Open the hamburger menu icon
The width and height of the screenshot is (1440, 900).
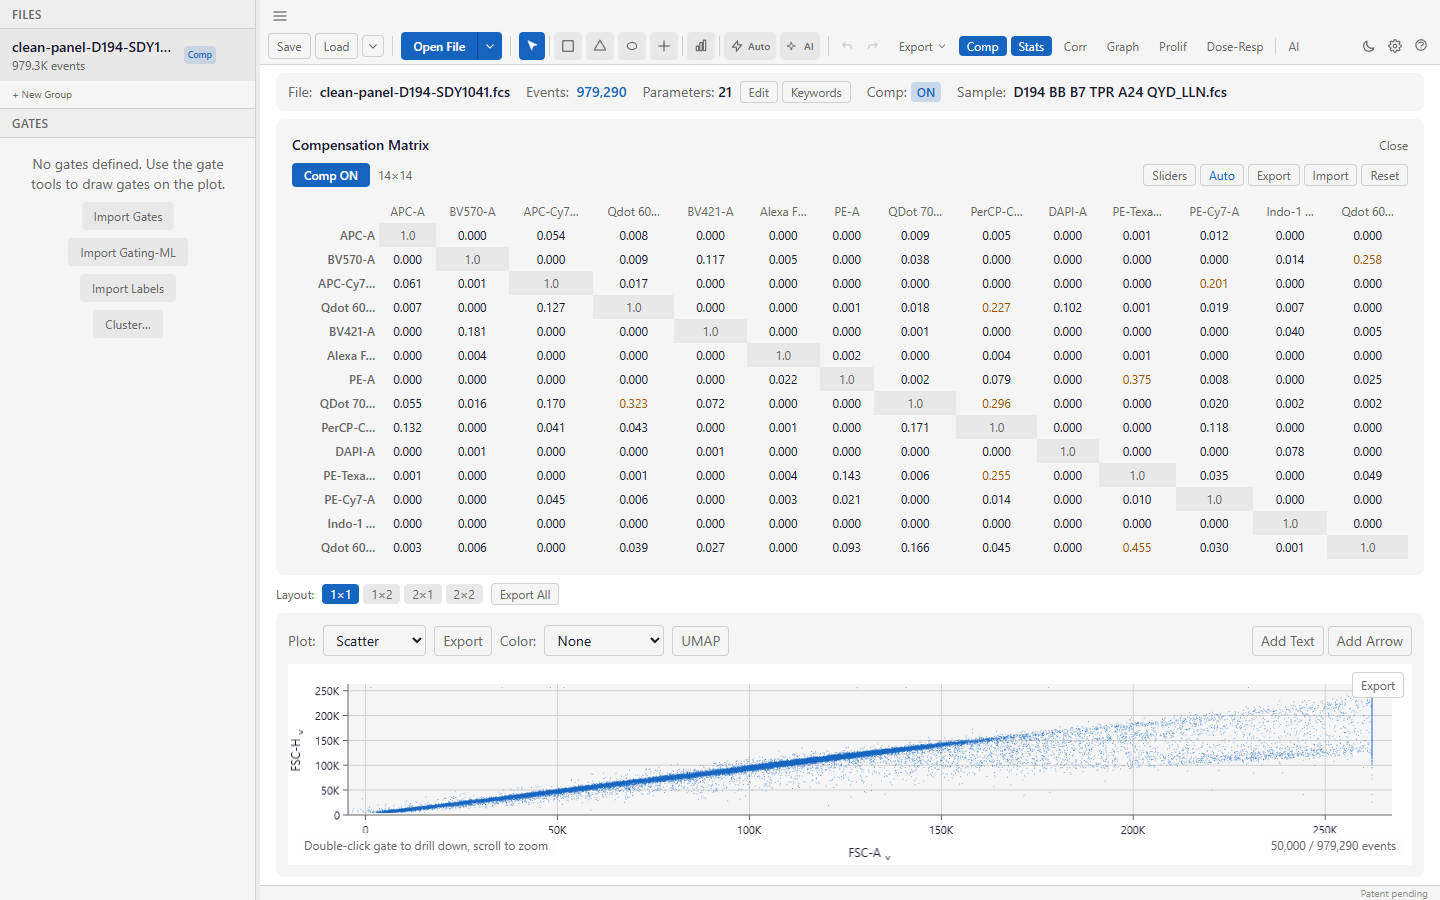click(x=280, y=16)
